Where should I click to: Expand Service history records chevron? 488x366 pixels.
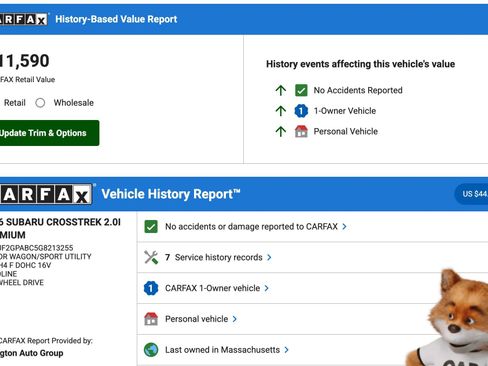(269, 257)
